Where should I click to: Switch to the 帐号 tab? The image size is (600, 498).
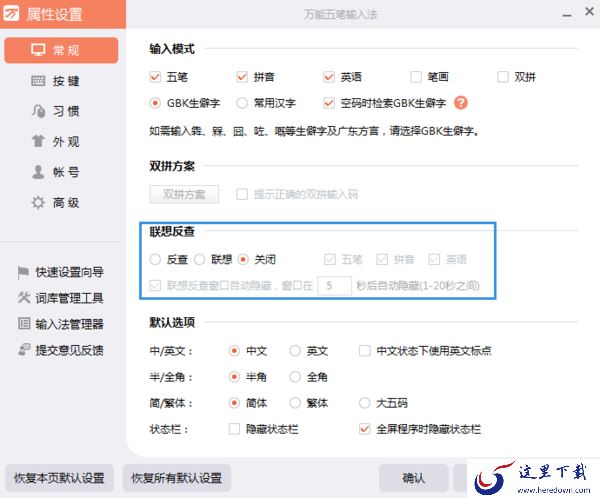tap(61, 172)
